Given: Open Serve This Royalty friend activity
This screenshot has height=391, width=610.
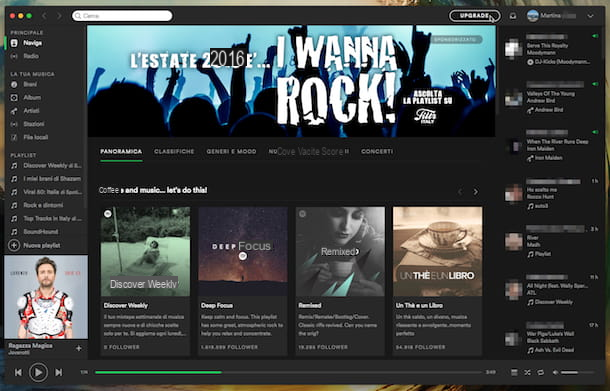Looking at the screenshot, I should tap(547, 46).
